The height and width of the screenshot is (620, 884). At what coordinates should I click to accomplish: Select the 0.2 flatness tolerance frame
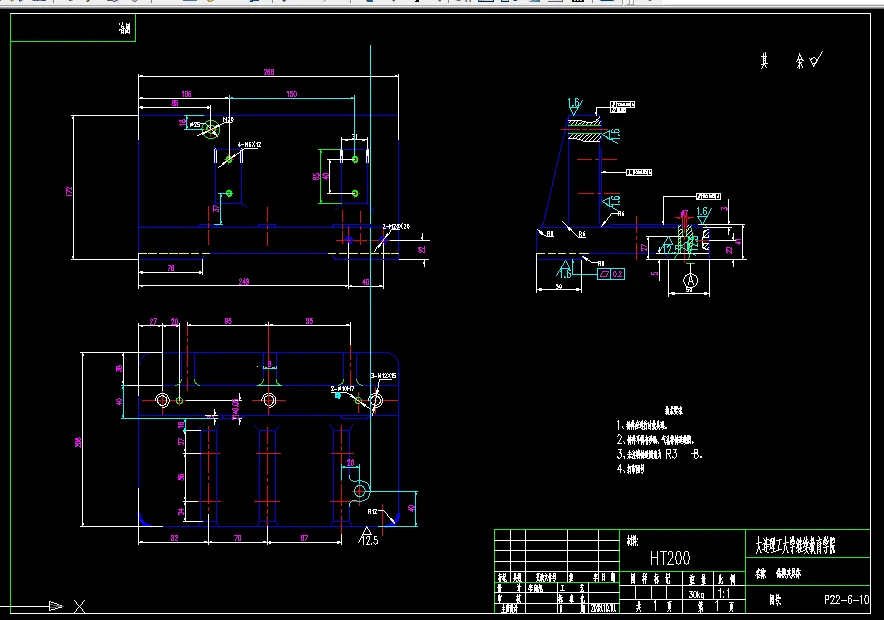tap(611, 274)
